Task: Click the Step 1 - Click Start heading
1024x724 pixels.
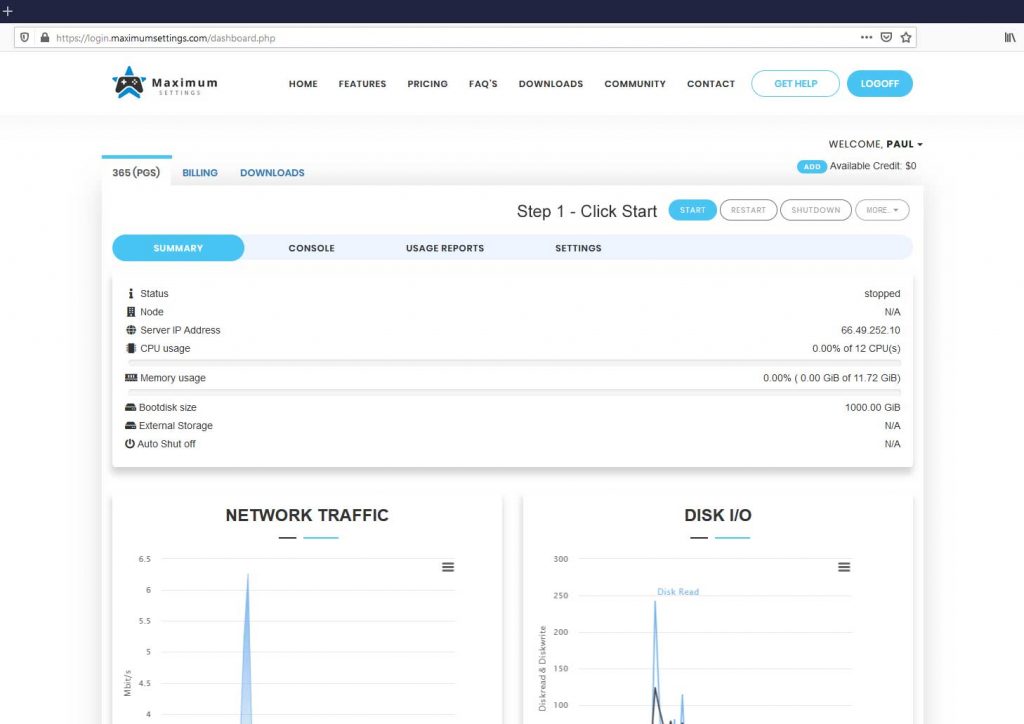Action: pos(586,212)
